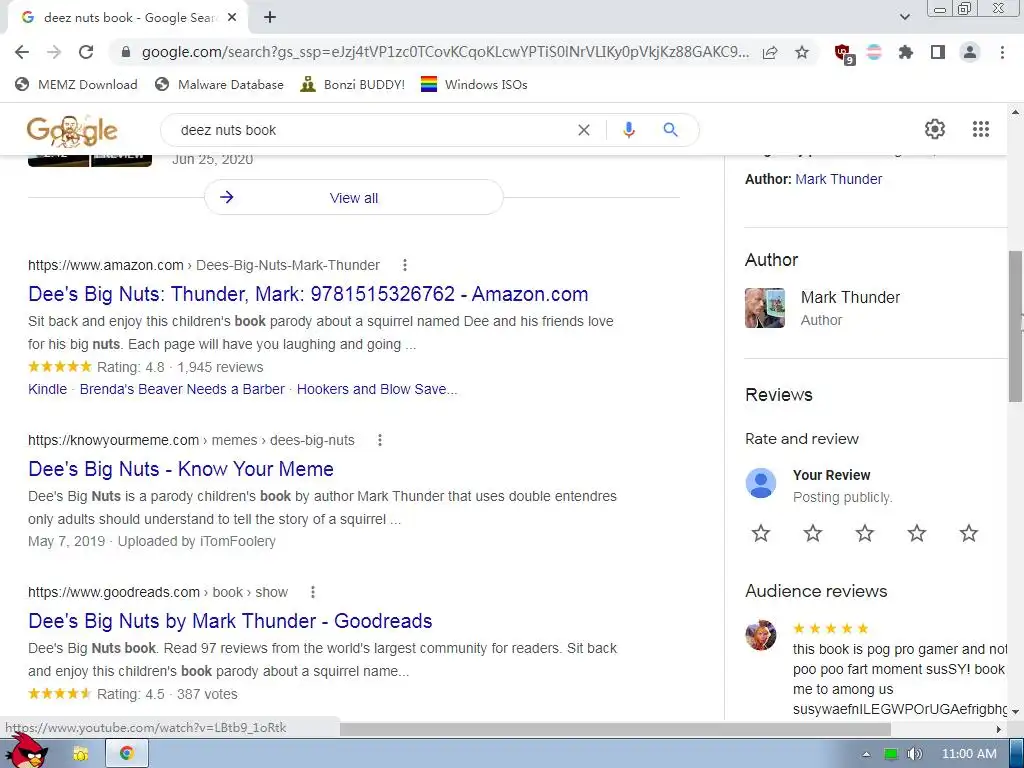
Task: Open options for goodreads result
Action: [x=313, y=592]
